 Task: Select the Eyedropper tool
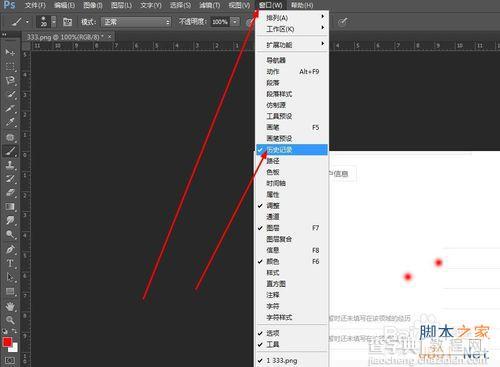click(x=10, y=122)
